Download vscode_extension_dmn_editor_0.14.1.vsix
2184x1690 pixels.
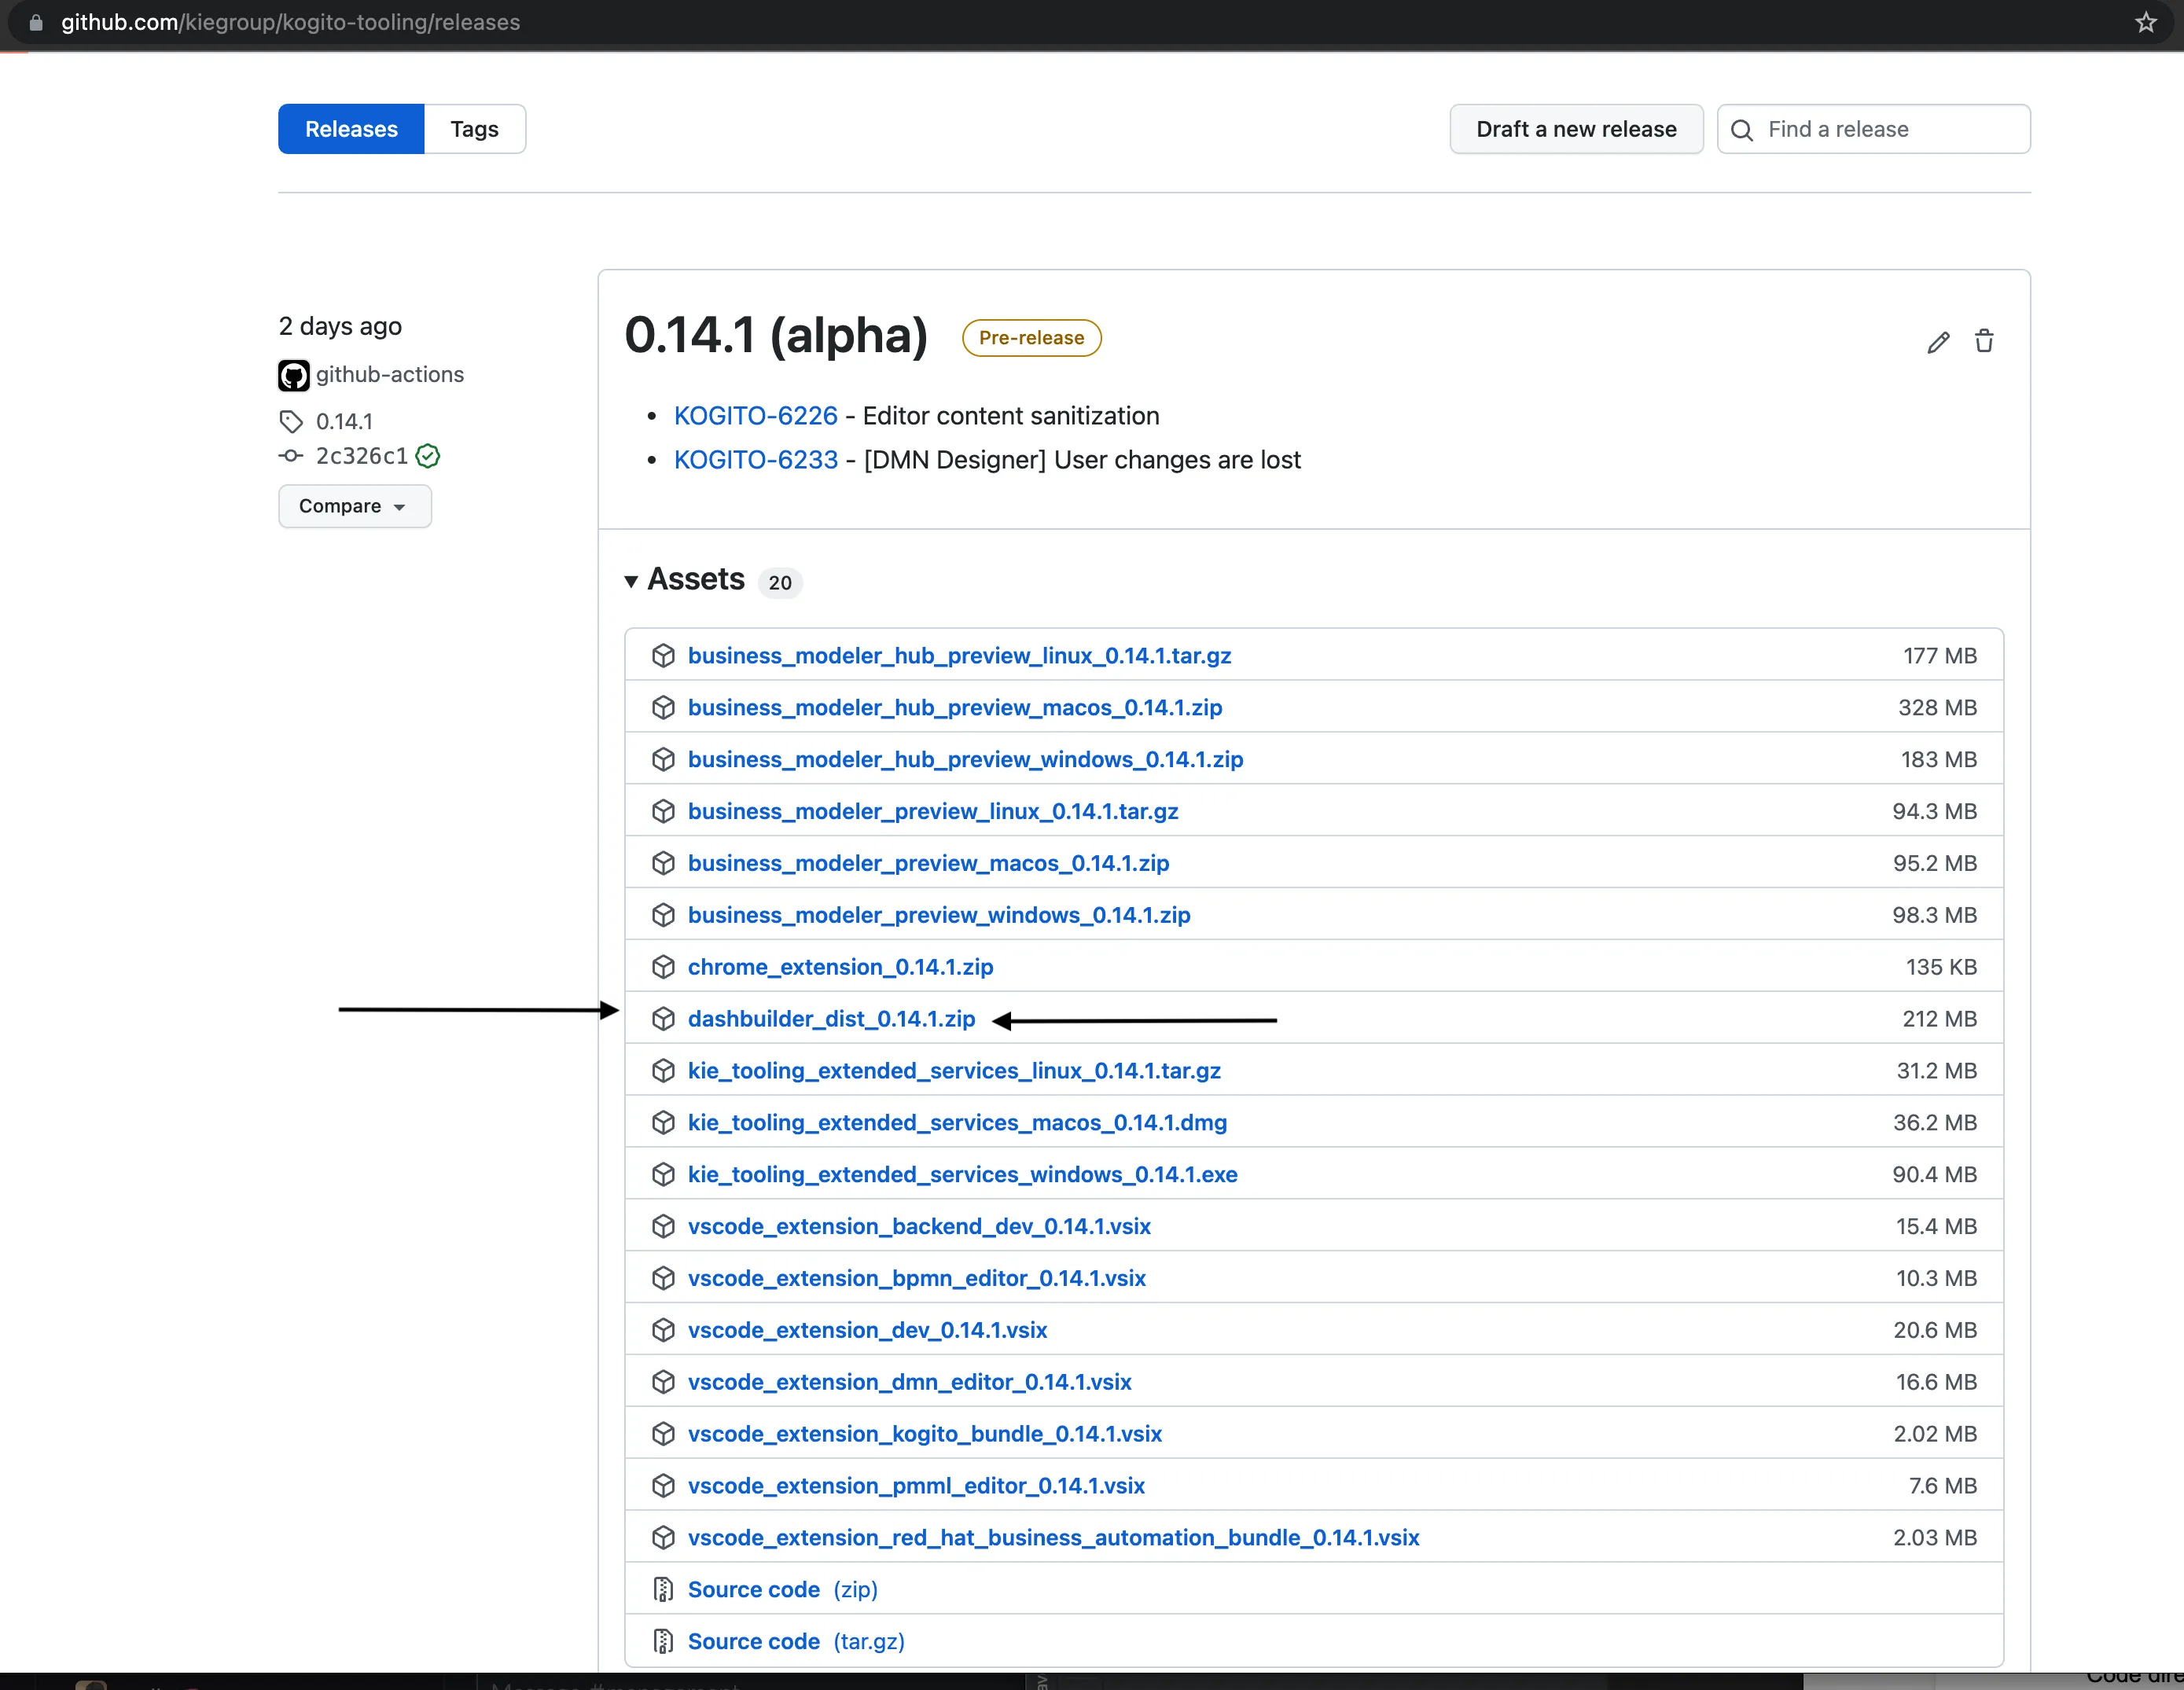point(909,1382)
